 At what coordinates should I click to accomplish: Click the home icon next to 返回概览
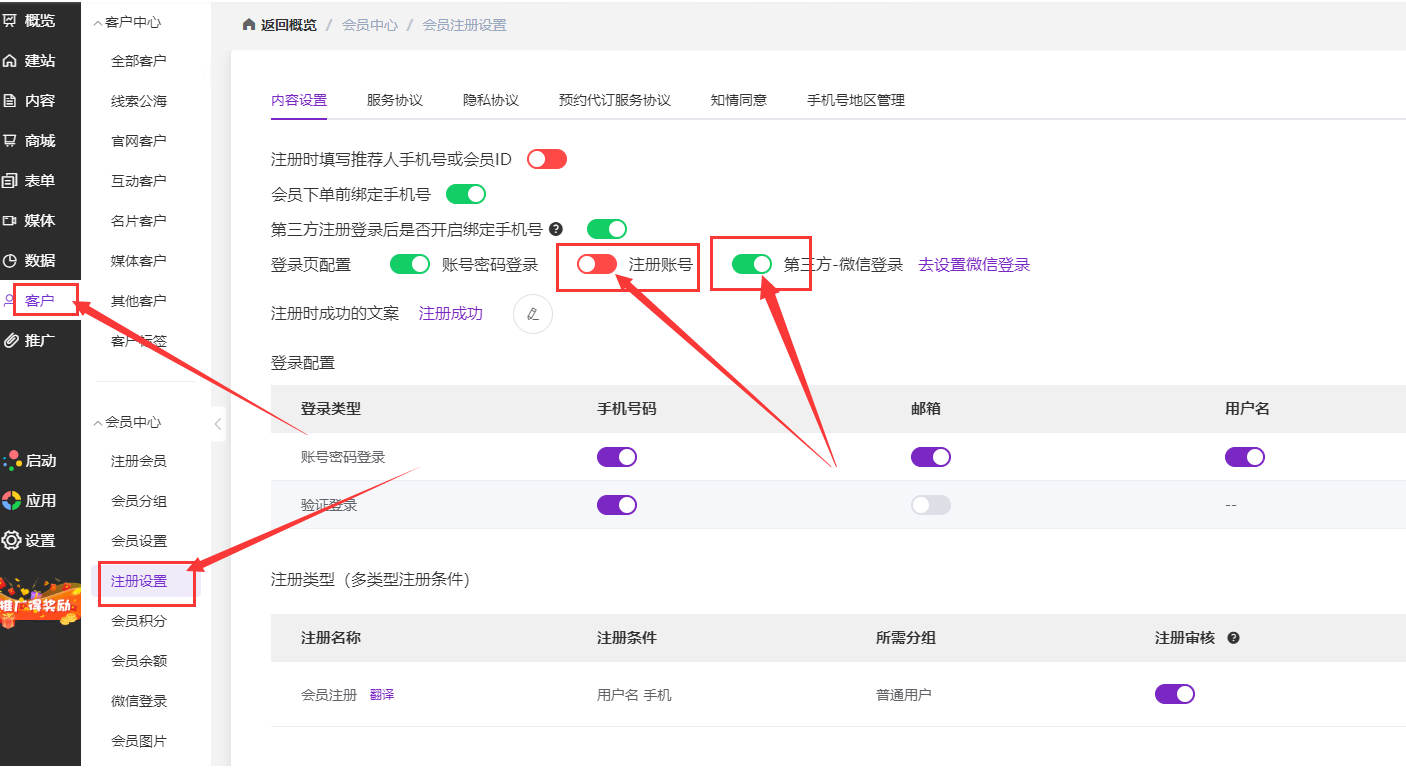(x=249, y=25)
